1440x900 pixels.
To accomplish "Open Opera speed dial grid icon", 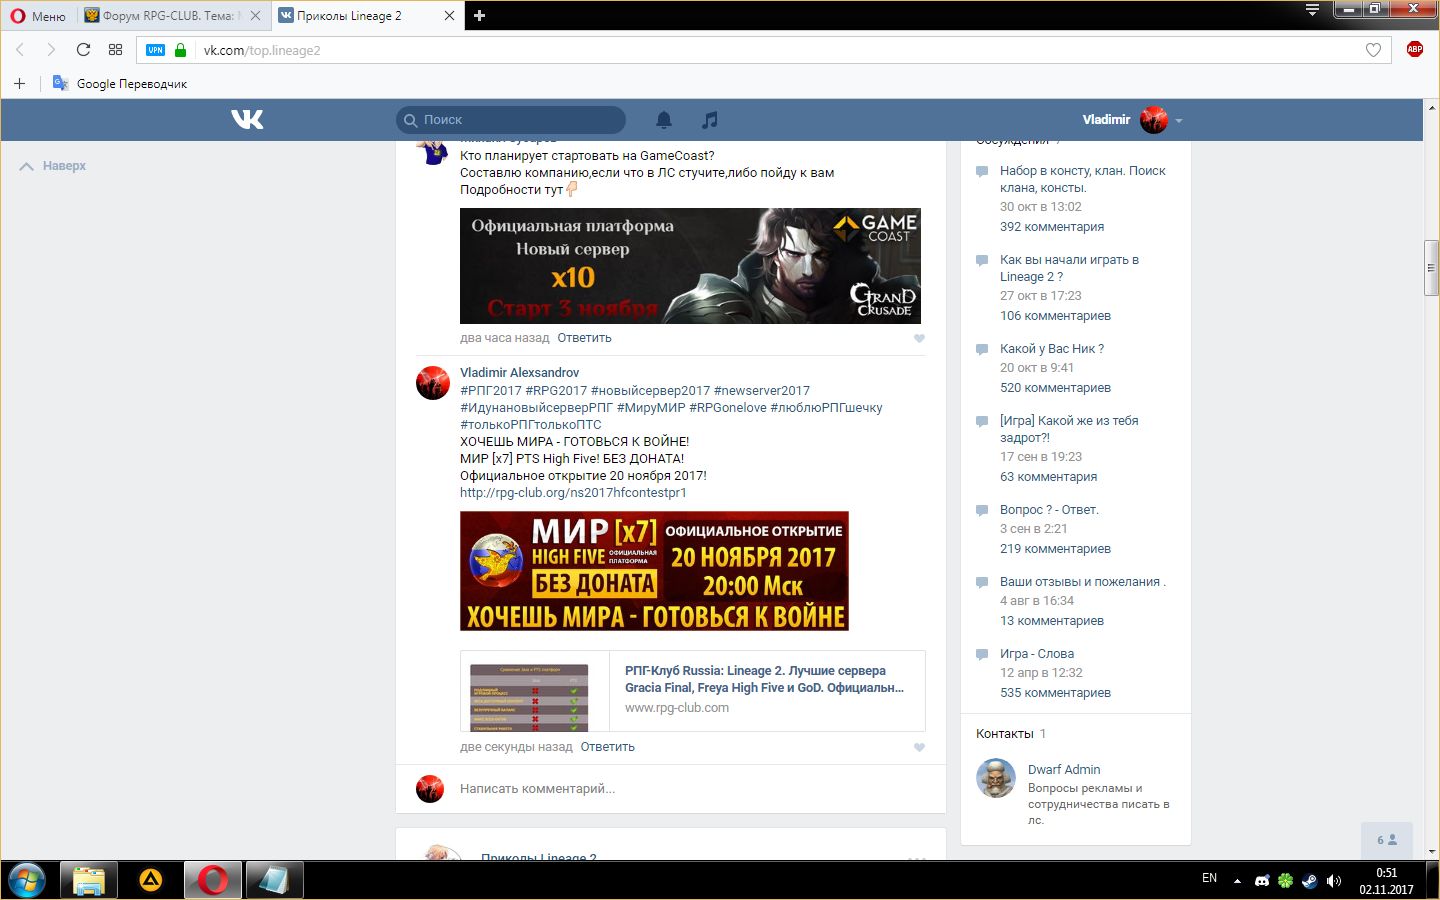I will tap(115, 50).
